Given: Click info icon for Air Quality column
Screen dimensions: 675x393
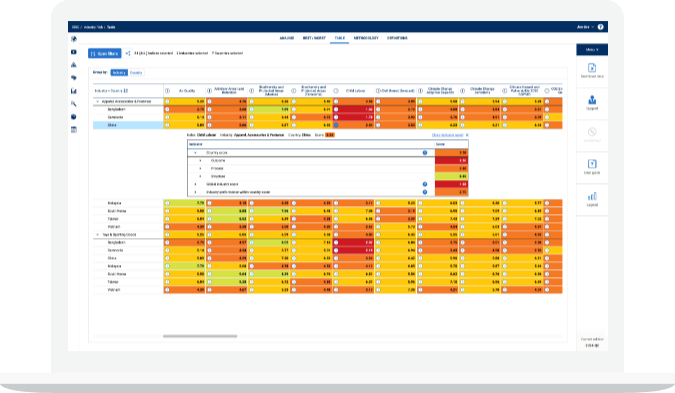Looking at the screenshot, I should 167,91.
